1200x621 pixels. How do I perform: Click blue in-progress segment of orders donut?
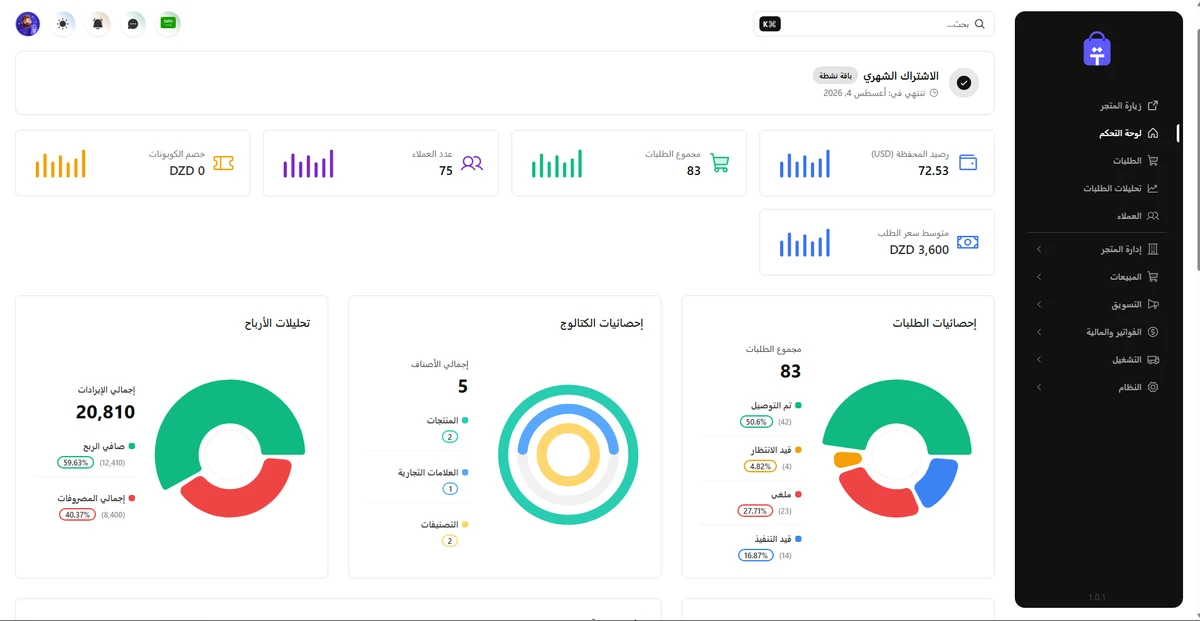pos(938,482)
